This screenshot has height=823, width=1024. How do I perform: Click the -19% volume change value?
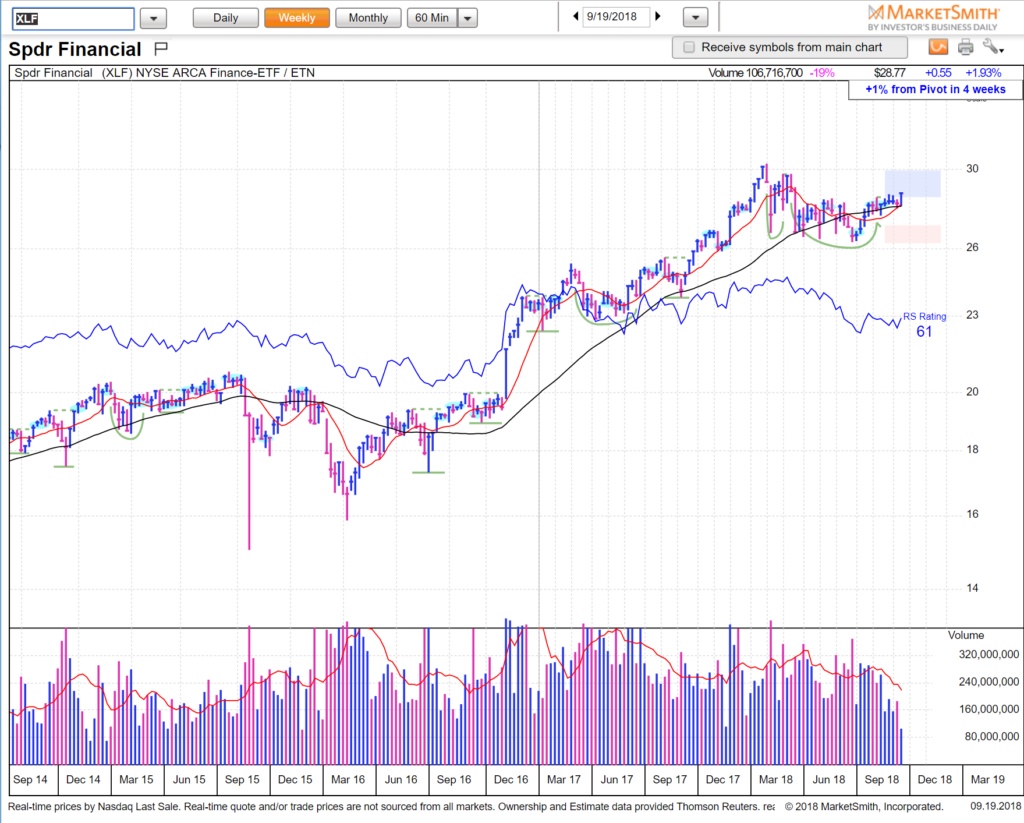click(822, 73)
